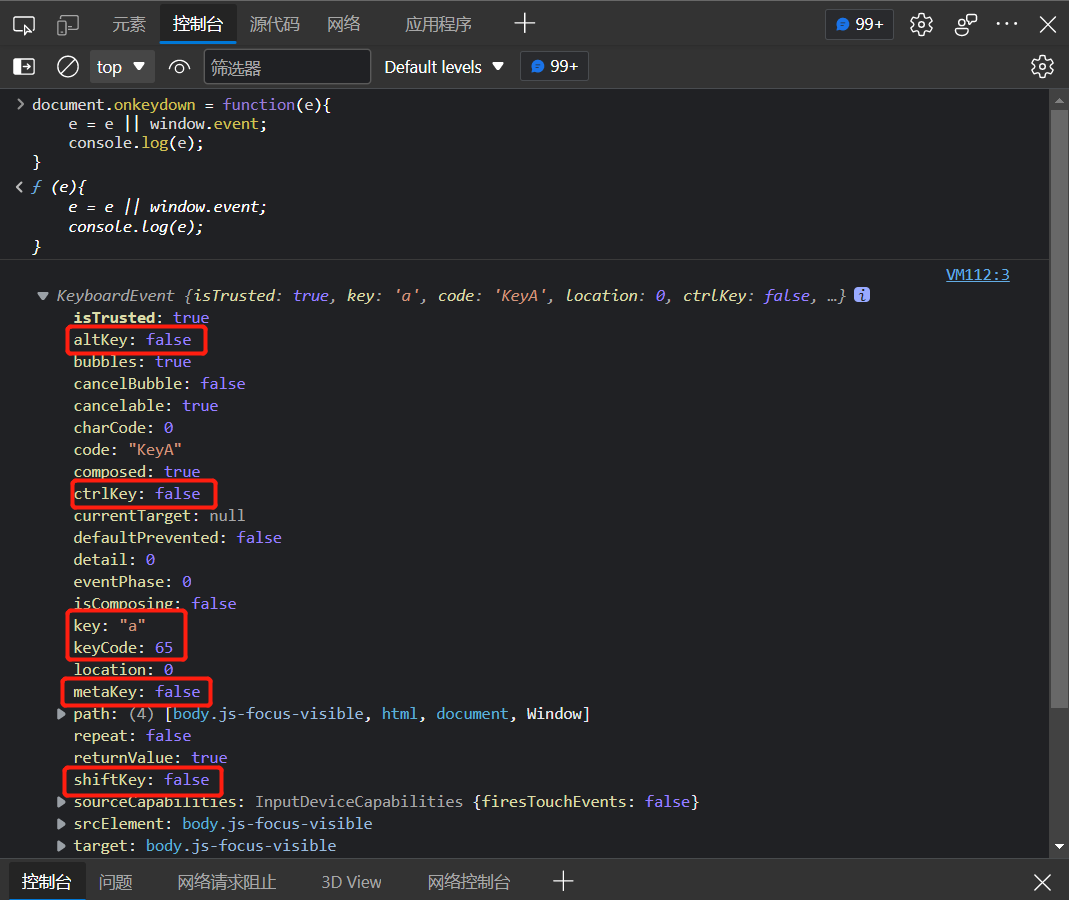Screen dimensions: 1069x900
Task: Toggle device emulation icon
Action: pyautogui.click(x=67, y=25)
